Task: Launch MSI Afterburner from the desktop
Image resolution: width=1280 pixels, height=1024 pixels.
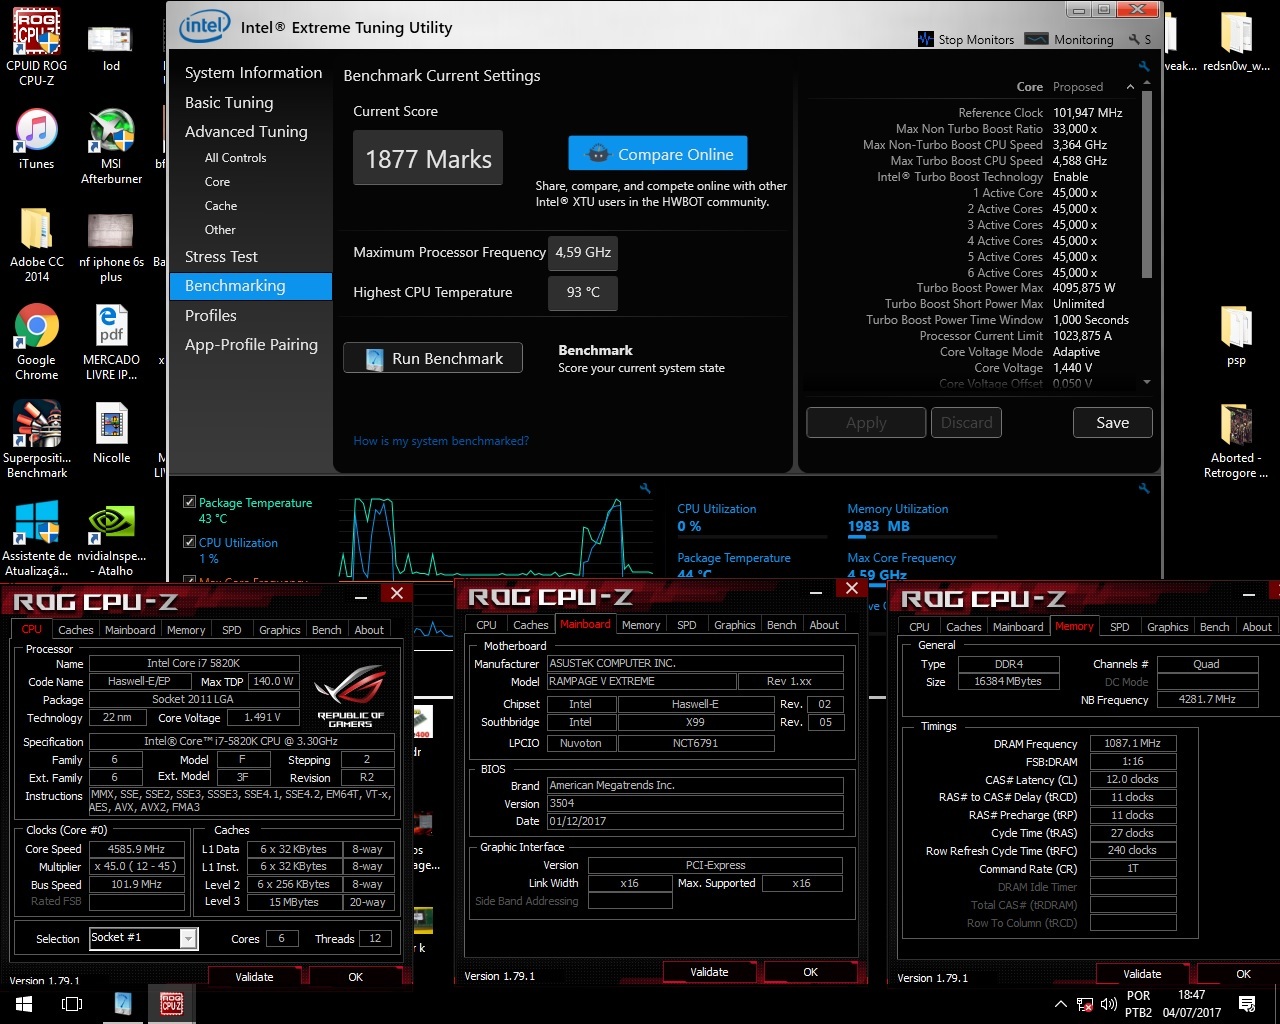Action: 111,145
